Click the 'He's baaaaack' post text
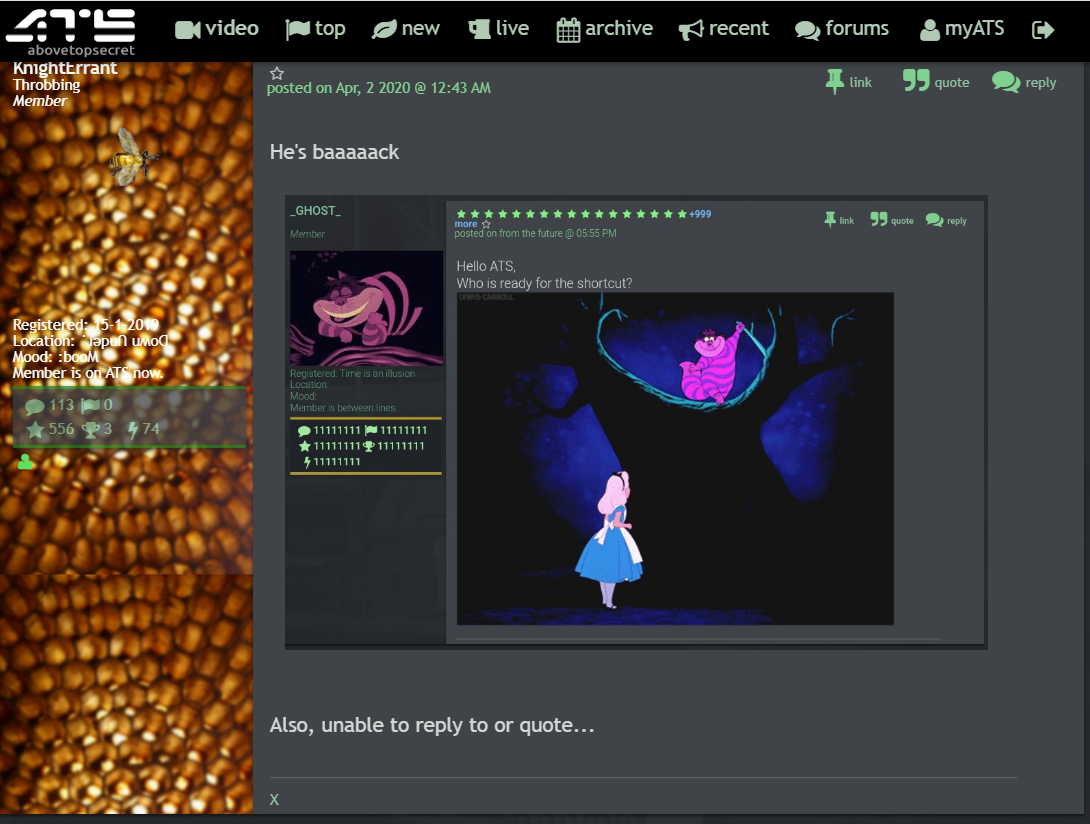 click(x=334, y=152)
